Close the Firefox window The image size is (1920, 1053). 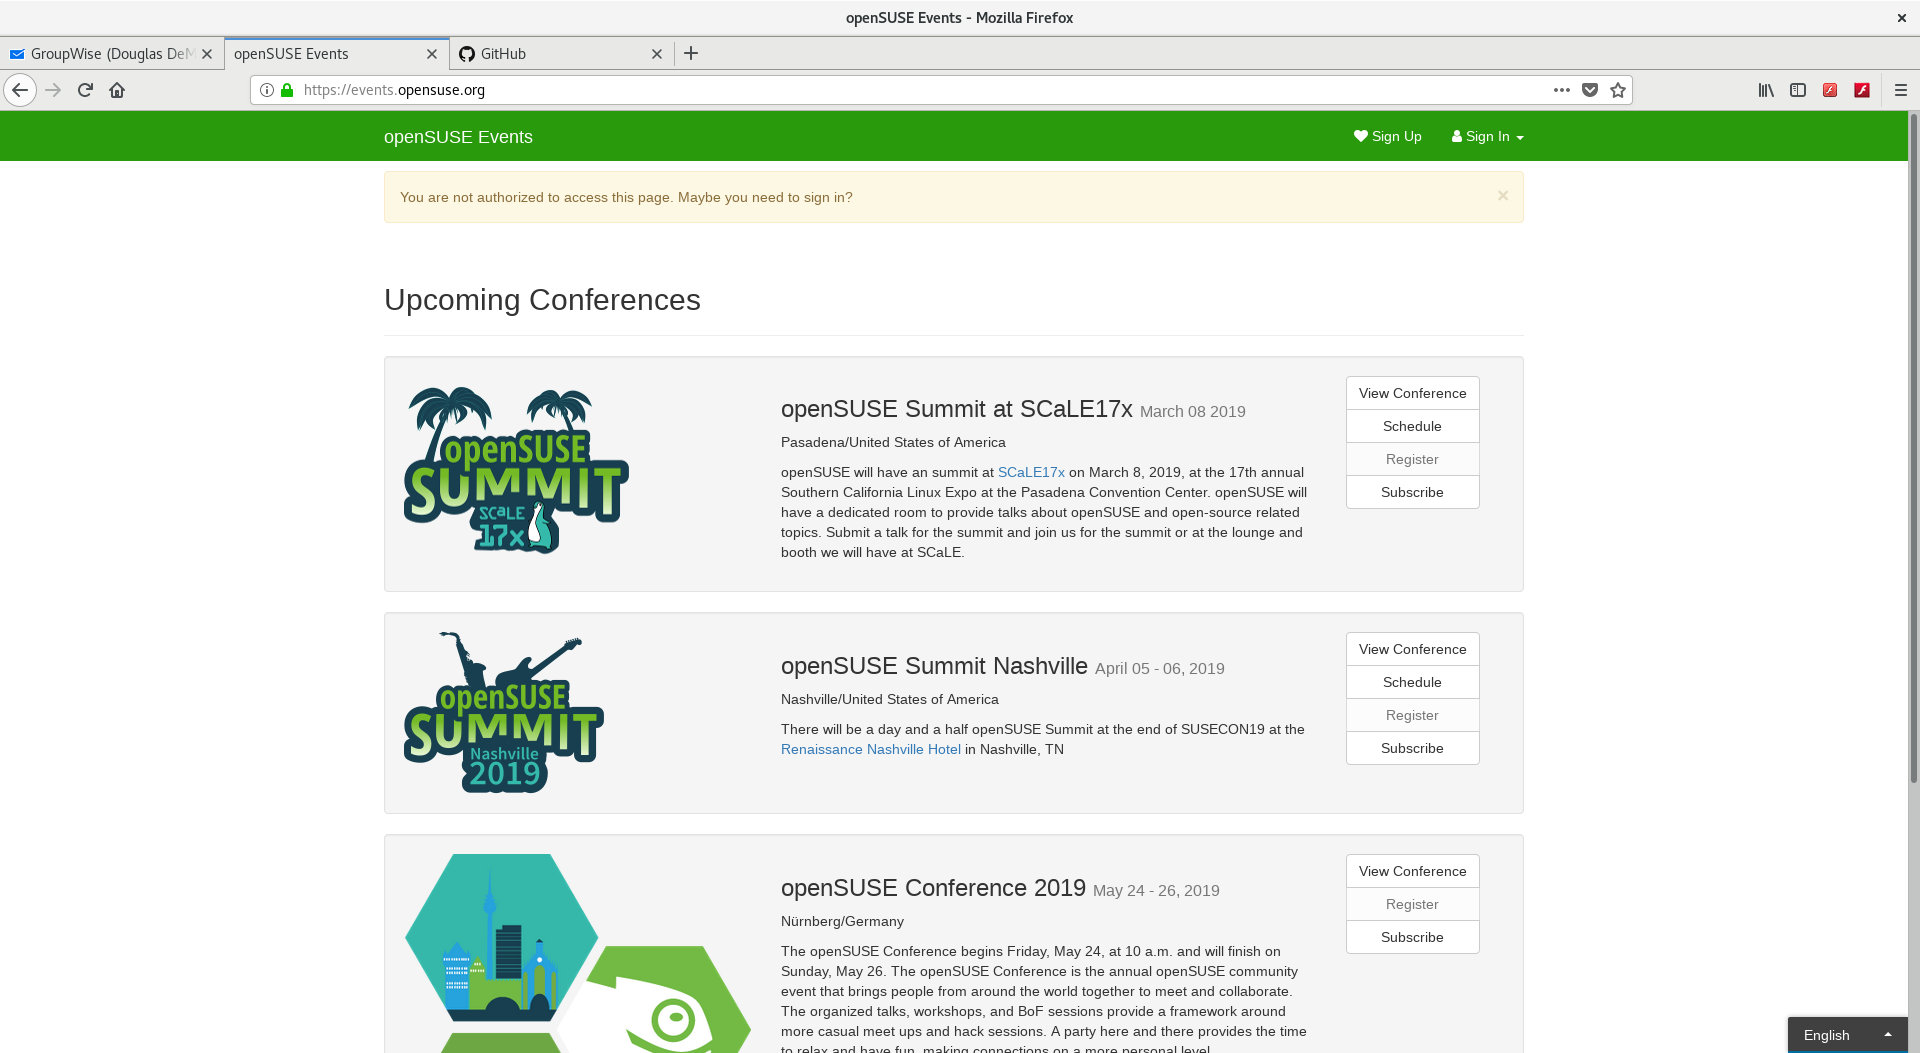click(1901, 18)
